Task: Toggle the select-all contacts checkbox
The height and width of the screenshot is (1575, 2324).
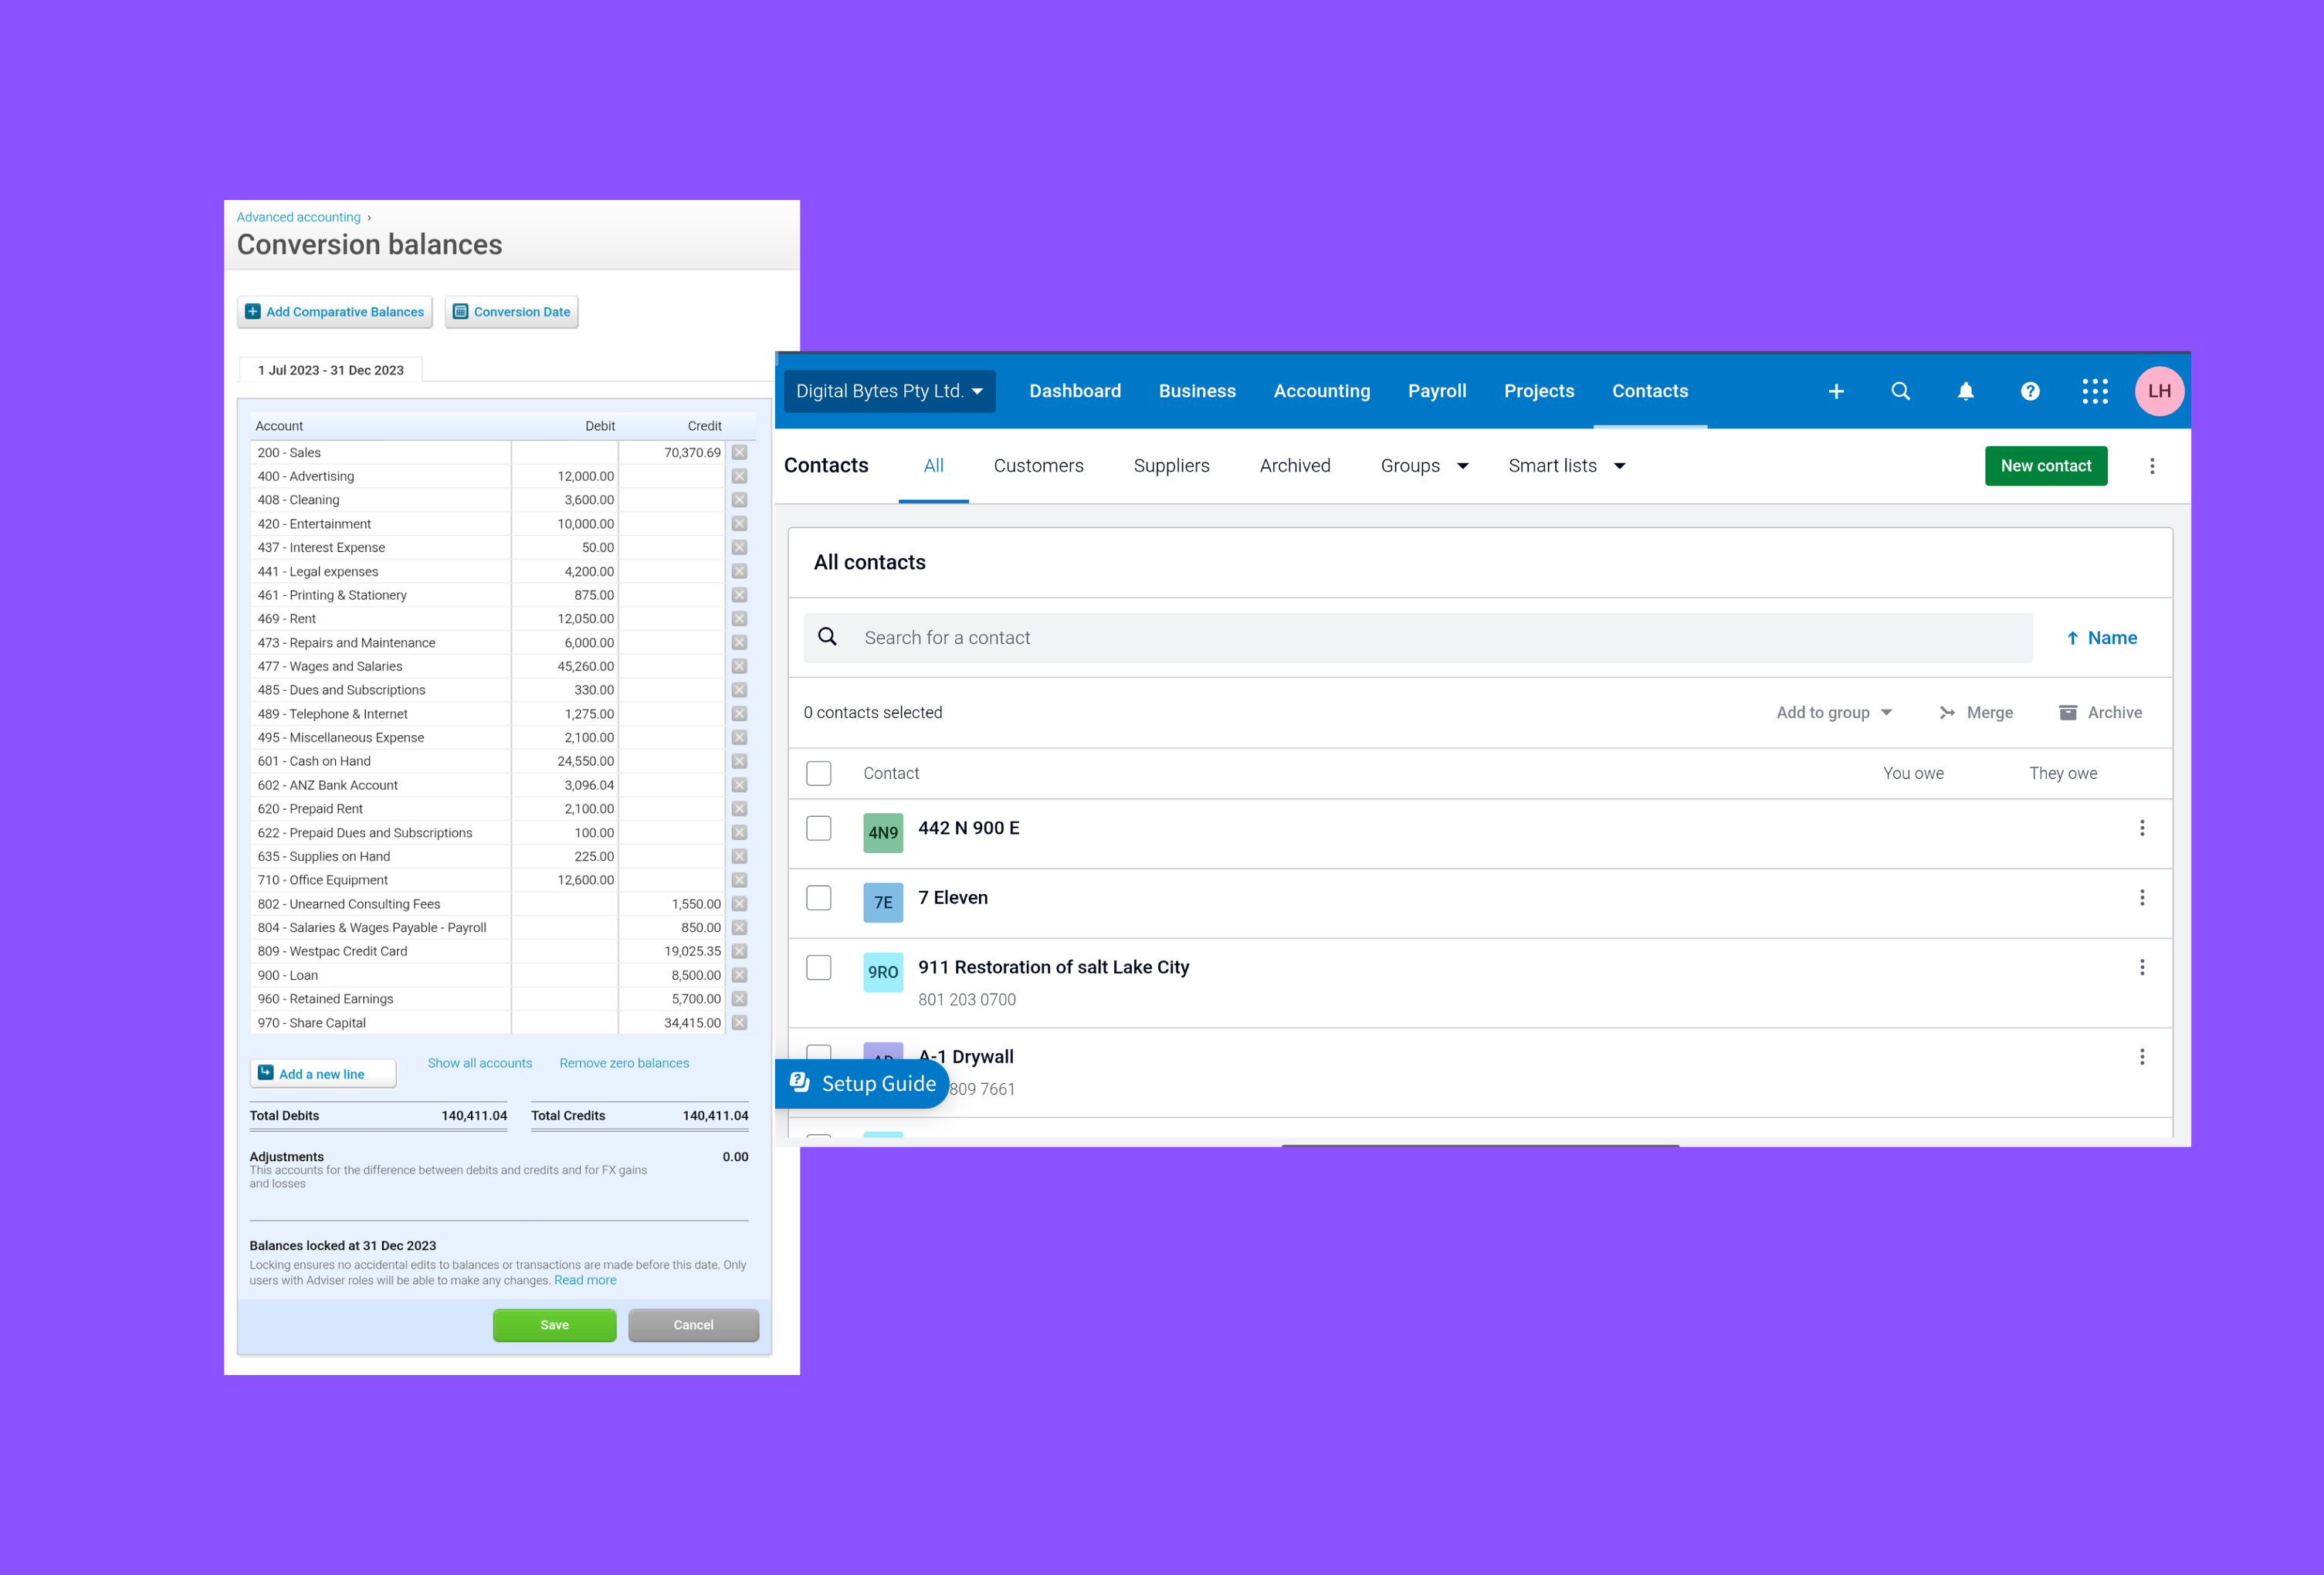Action: 818,773
